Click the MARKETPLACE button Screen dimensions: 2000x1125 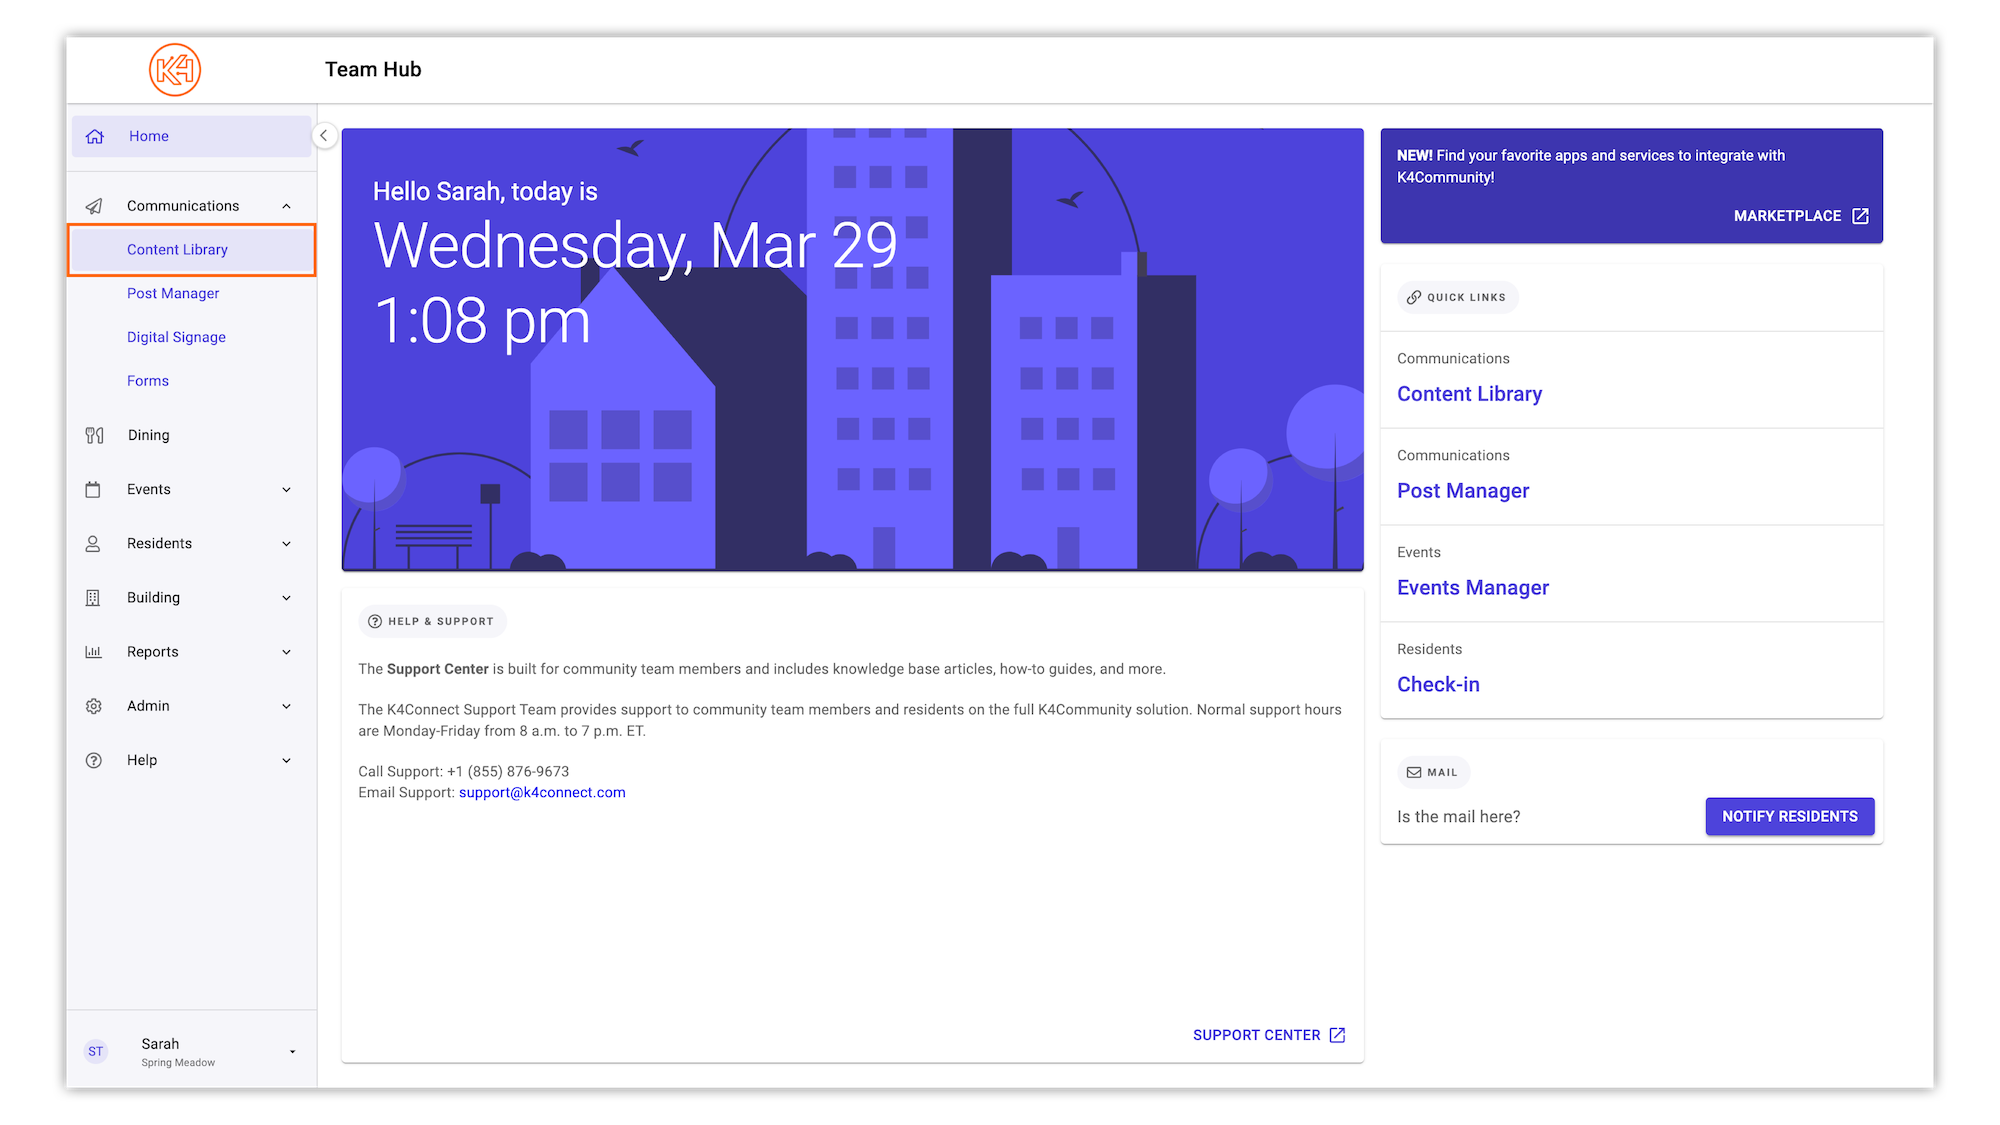[x=1801, y=216]
